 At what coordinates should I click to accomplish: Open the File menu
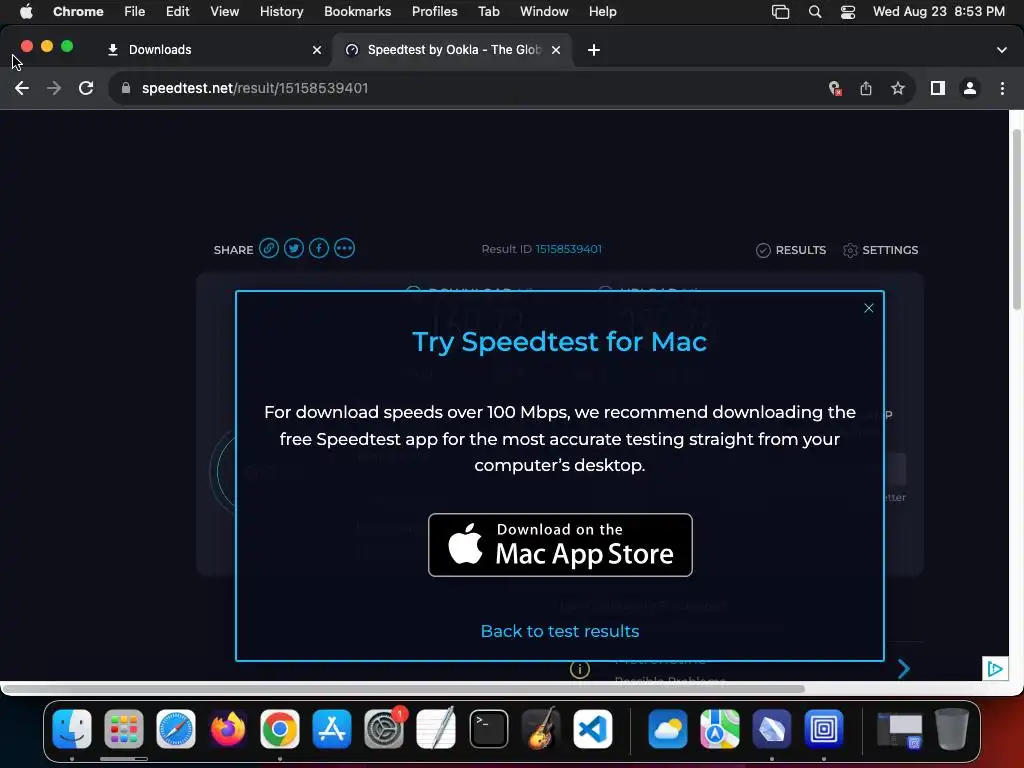tap(135, 12)
